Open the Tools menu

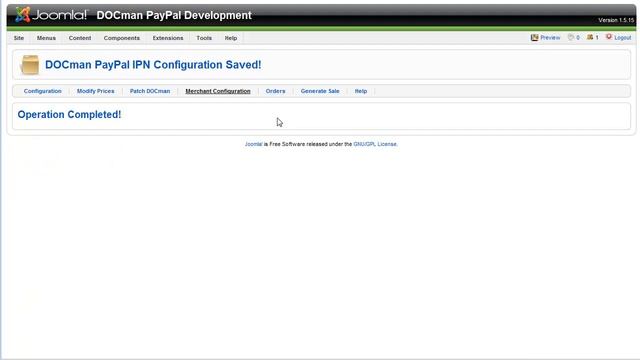(x=204, y=38)
